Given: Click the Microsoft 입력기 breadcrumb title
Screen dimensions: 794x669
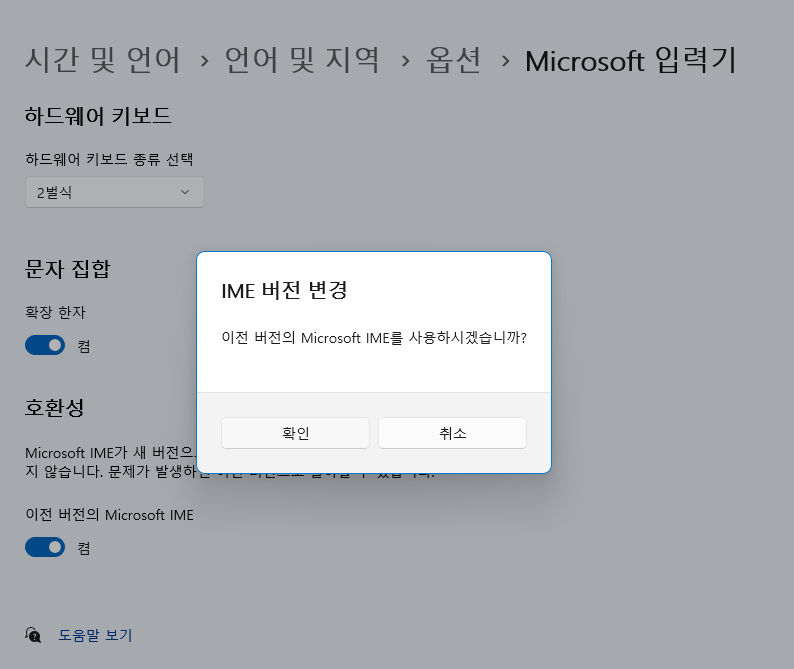Looking at the screenshot, I should coord(630,60).
